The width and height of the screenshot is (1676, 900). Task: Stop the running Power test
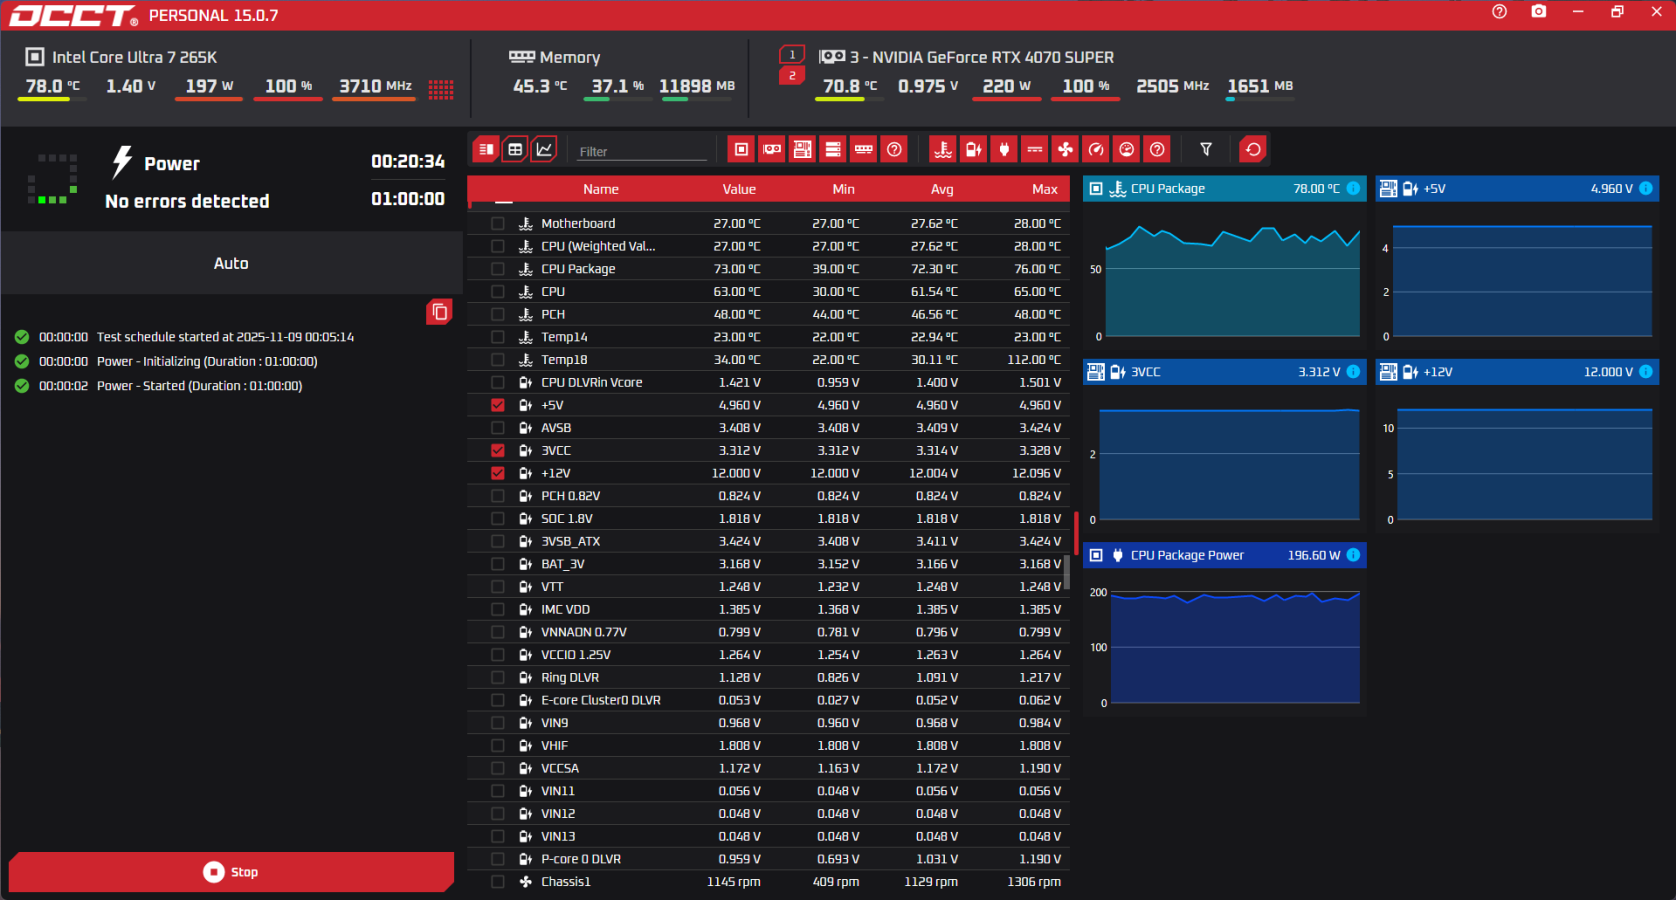click(x=231, y=872)
